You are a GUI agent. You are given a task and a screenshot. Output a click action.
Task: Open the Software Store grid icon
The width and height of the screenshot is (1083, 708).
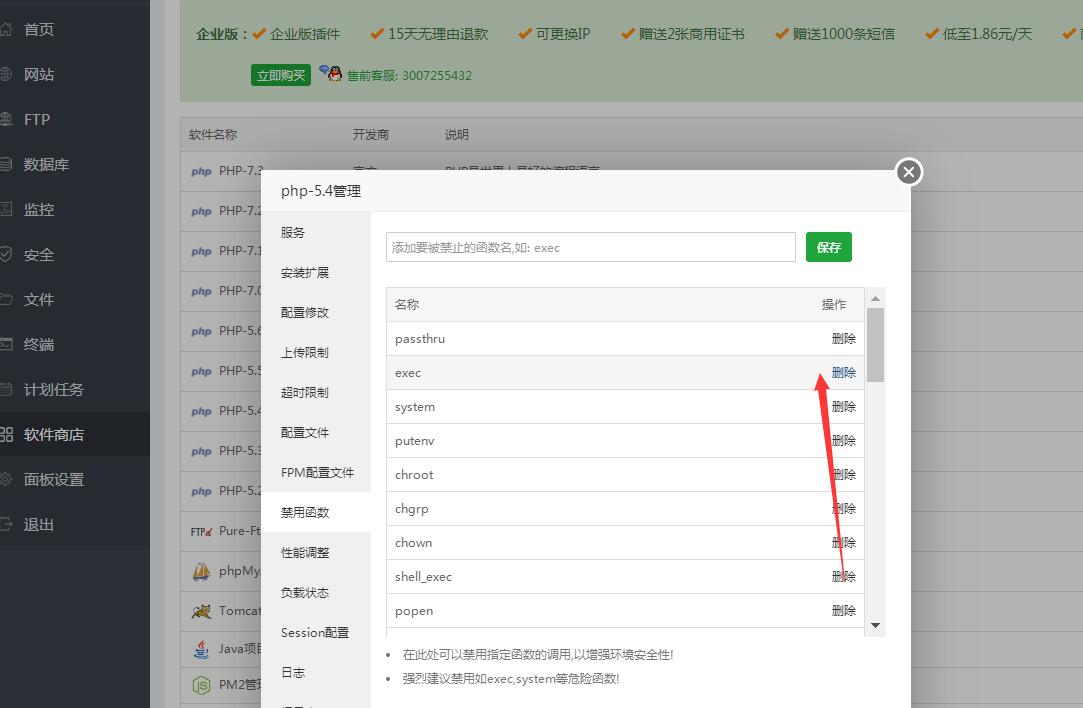coord(6,434)
